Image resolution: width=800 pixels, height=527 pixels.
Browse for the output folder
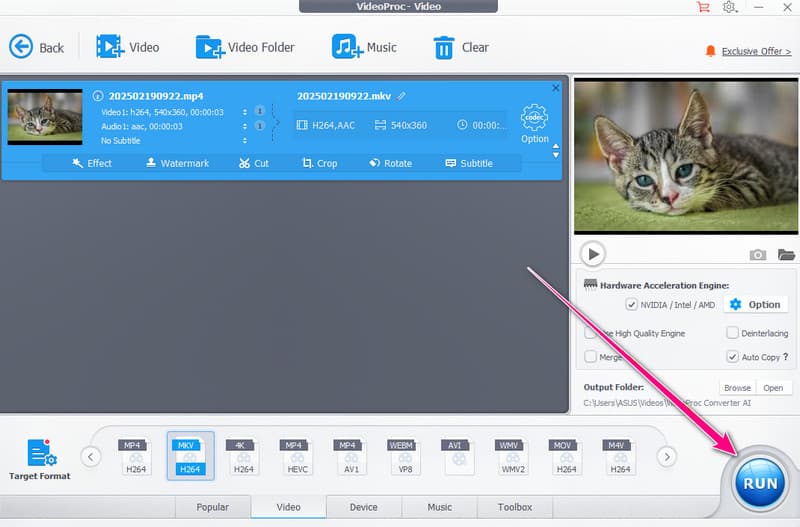pyautogui.click(x=737, y=388)
